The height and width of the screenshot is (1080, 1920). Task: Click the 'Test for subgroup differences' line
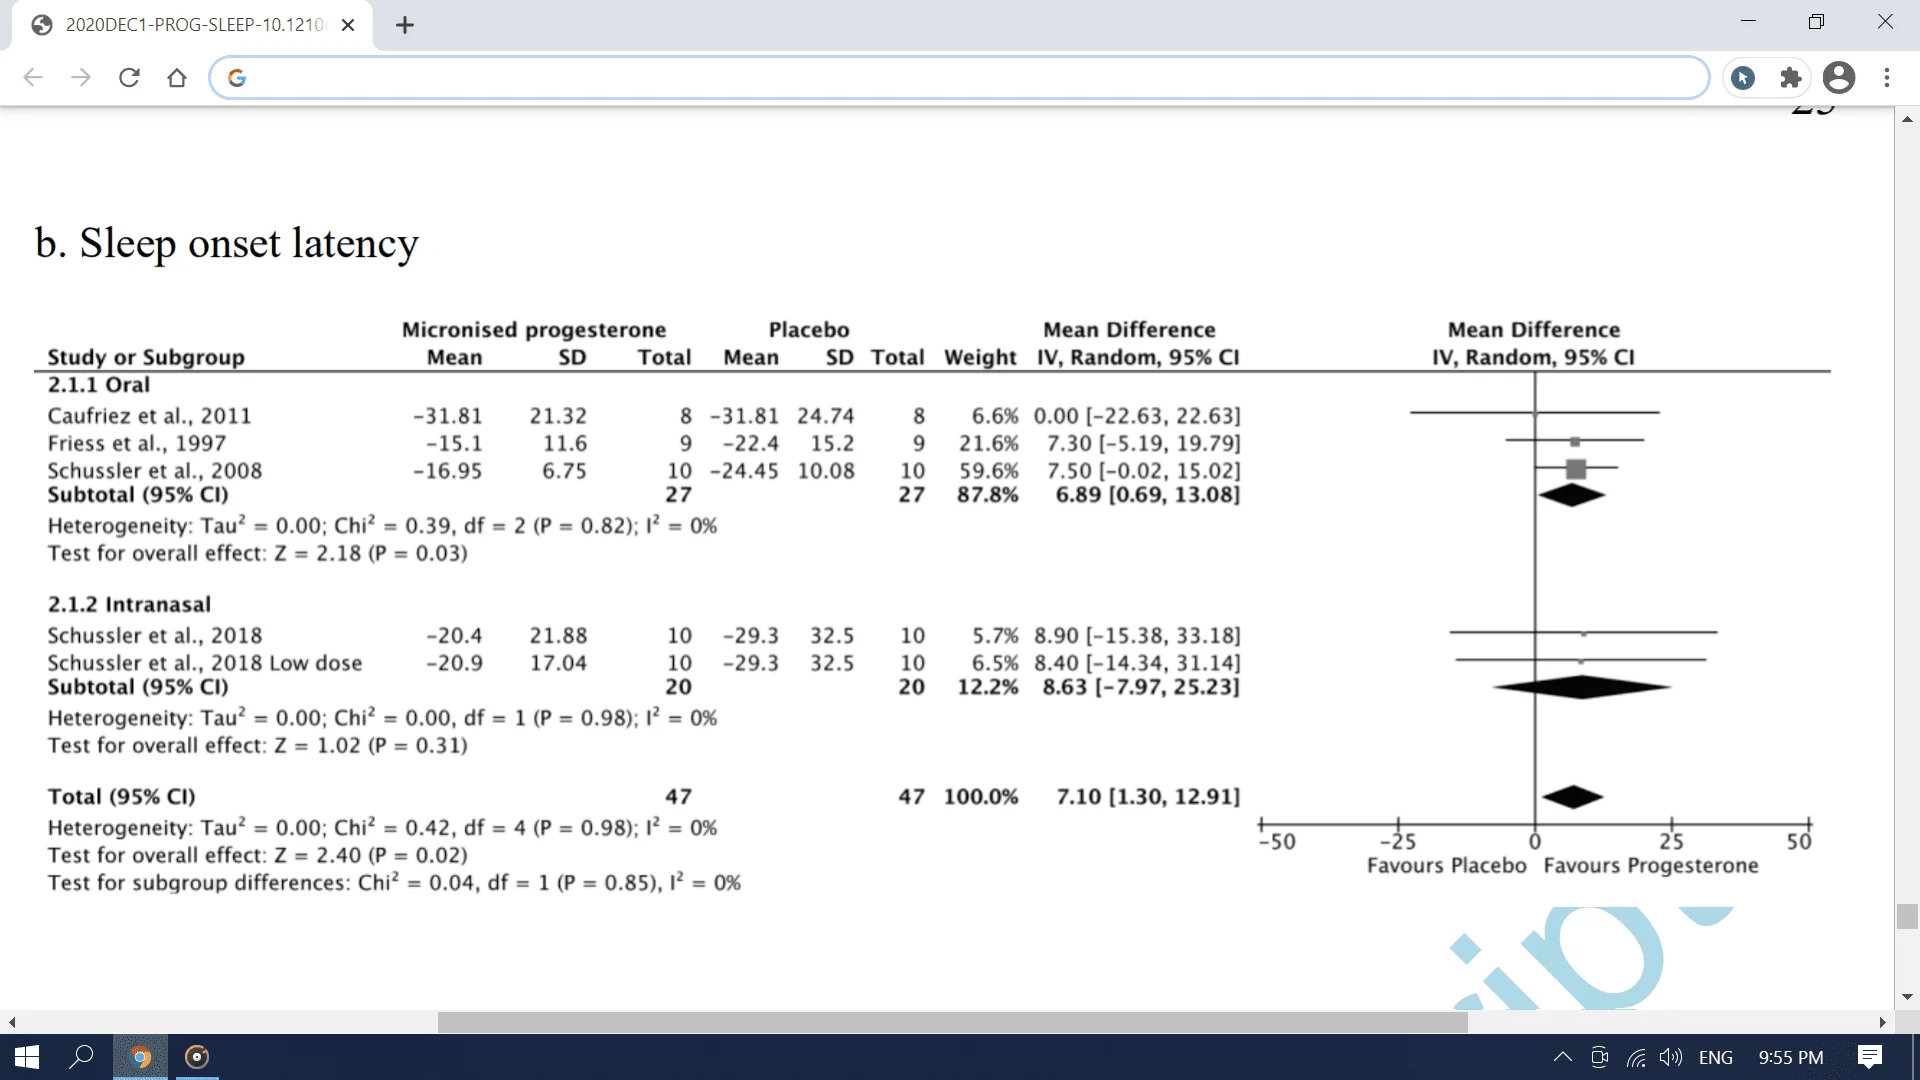coord(394,883)
